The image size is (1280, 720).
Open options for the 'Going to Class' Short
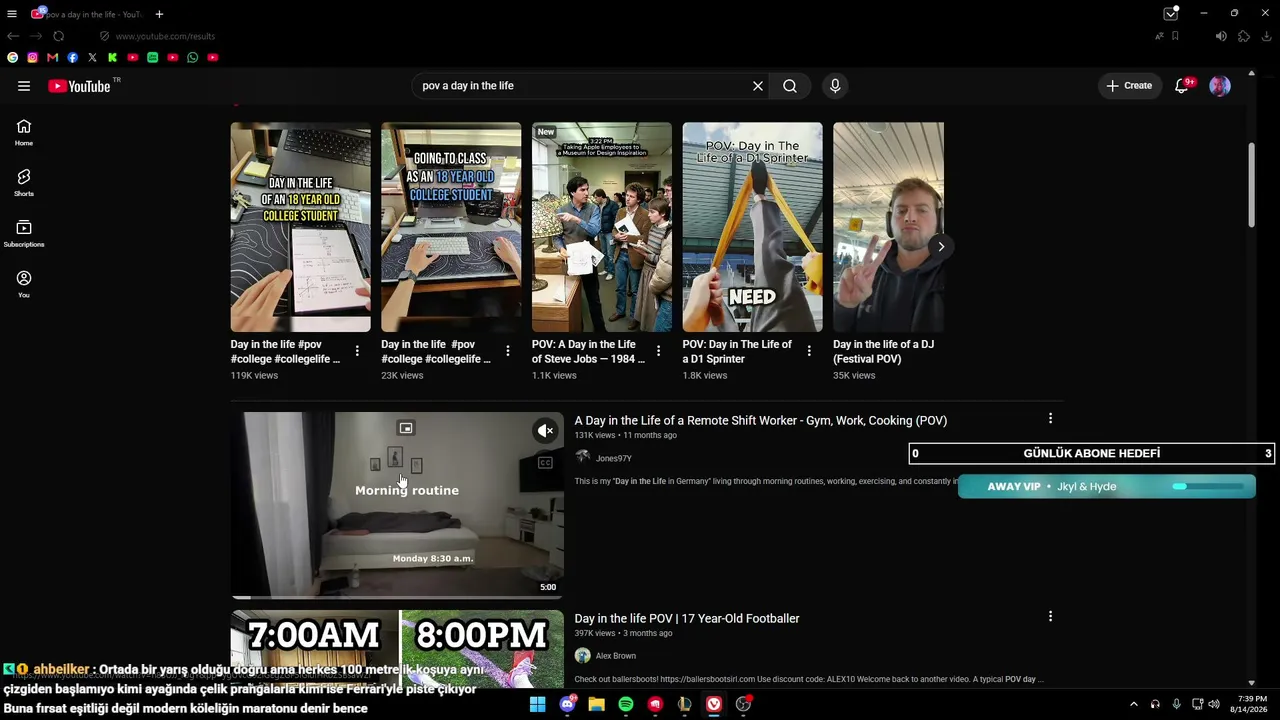pyautogui.click(x=508, y=352)
